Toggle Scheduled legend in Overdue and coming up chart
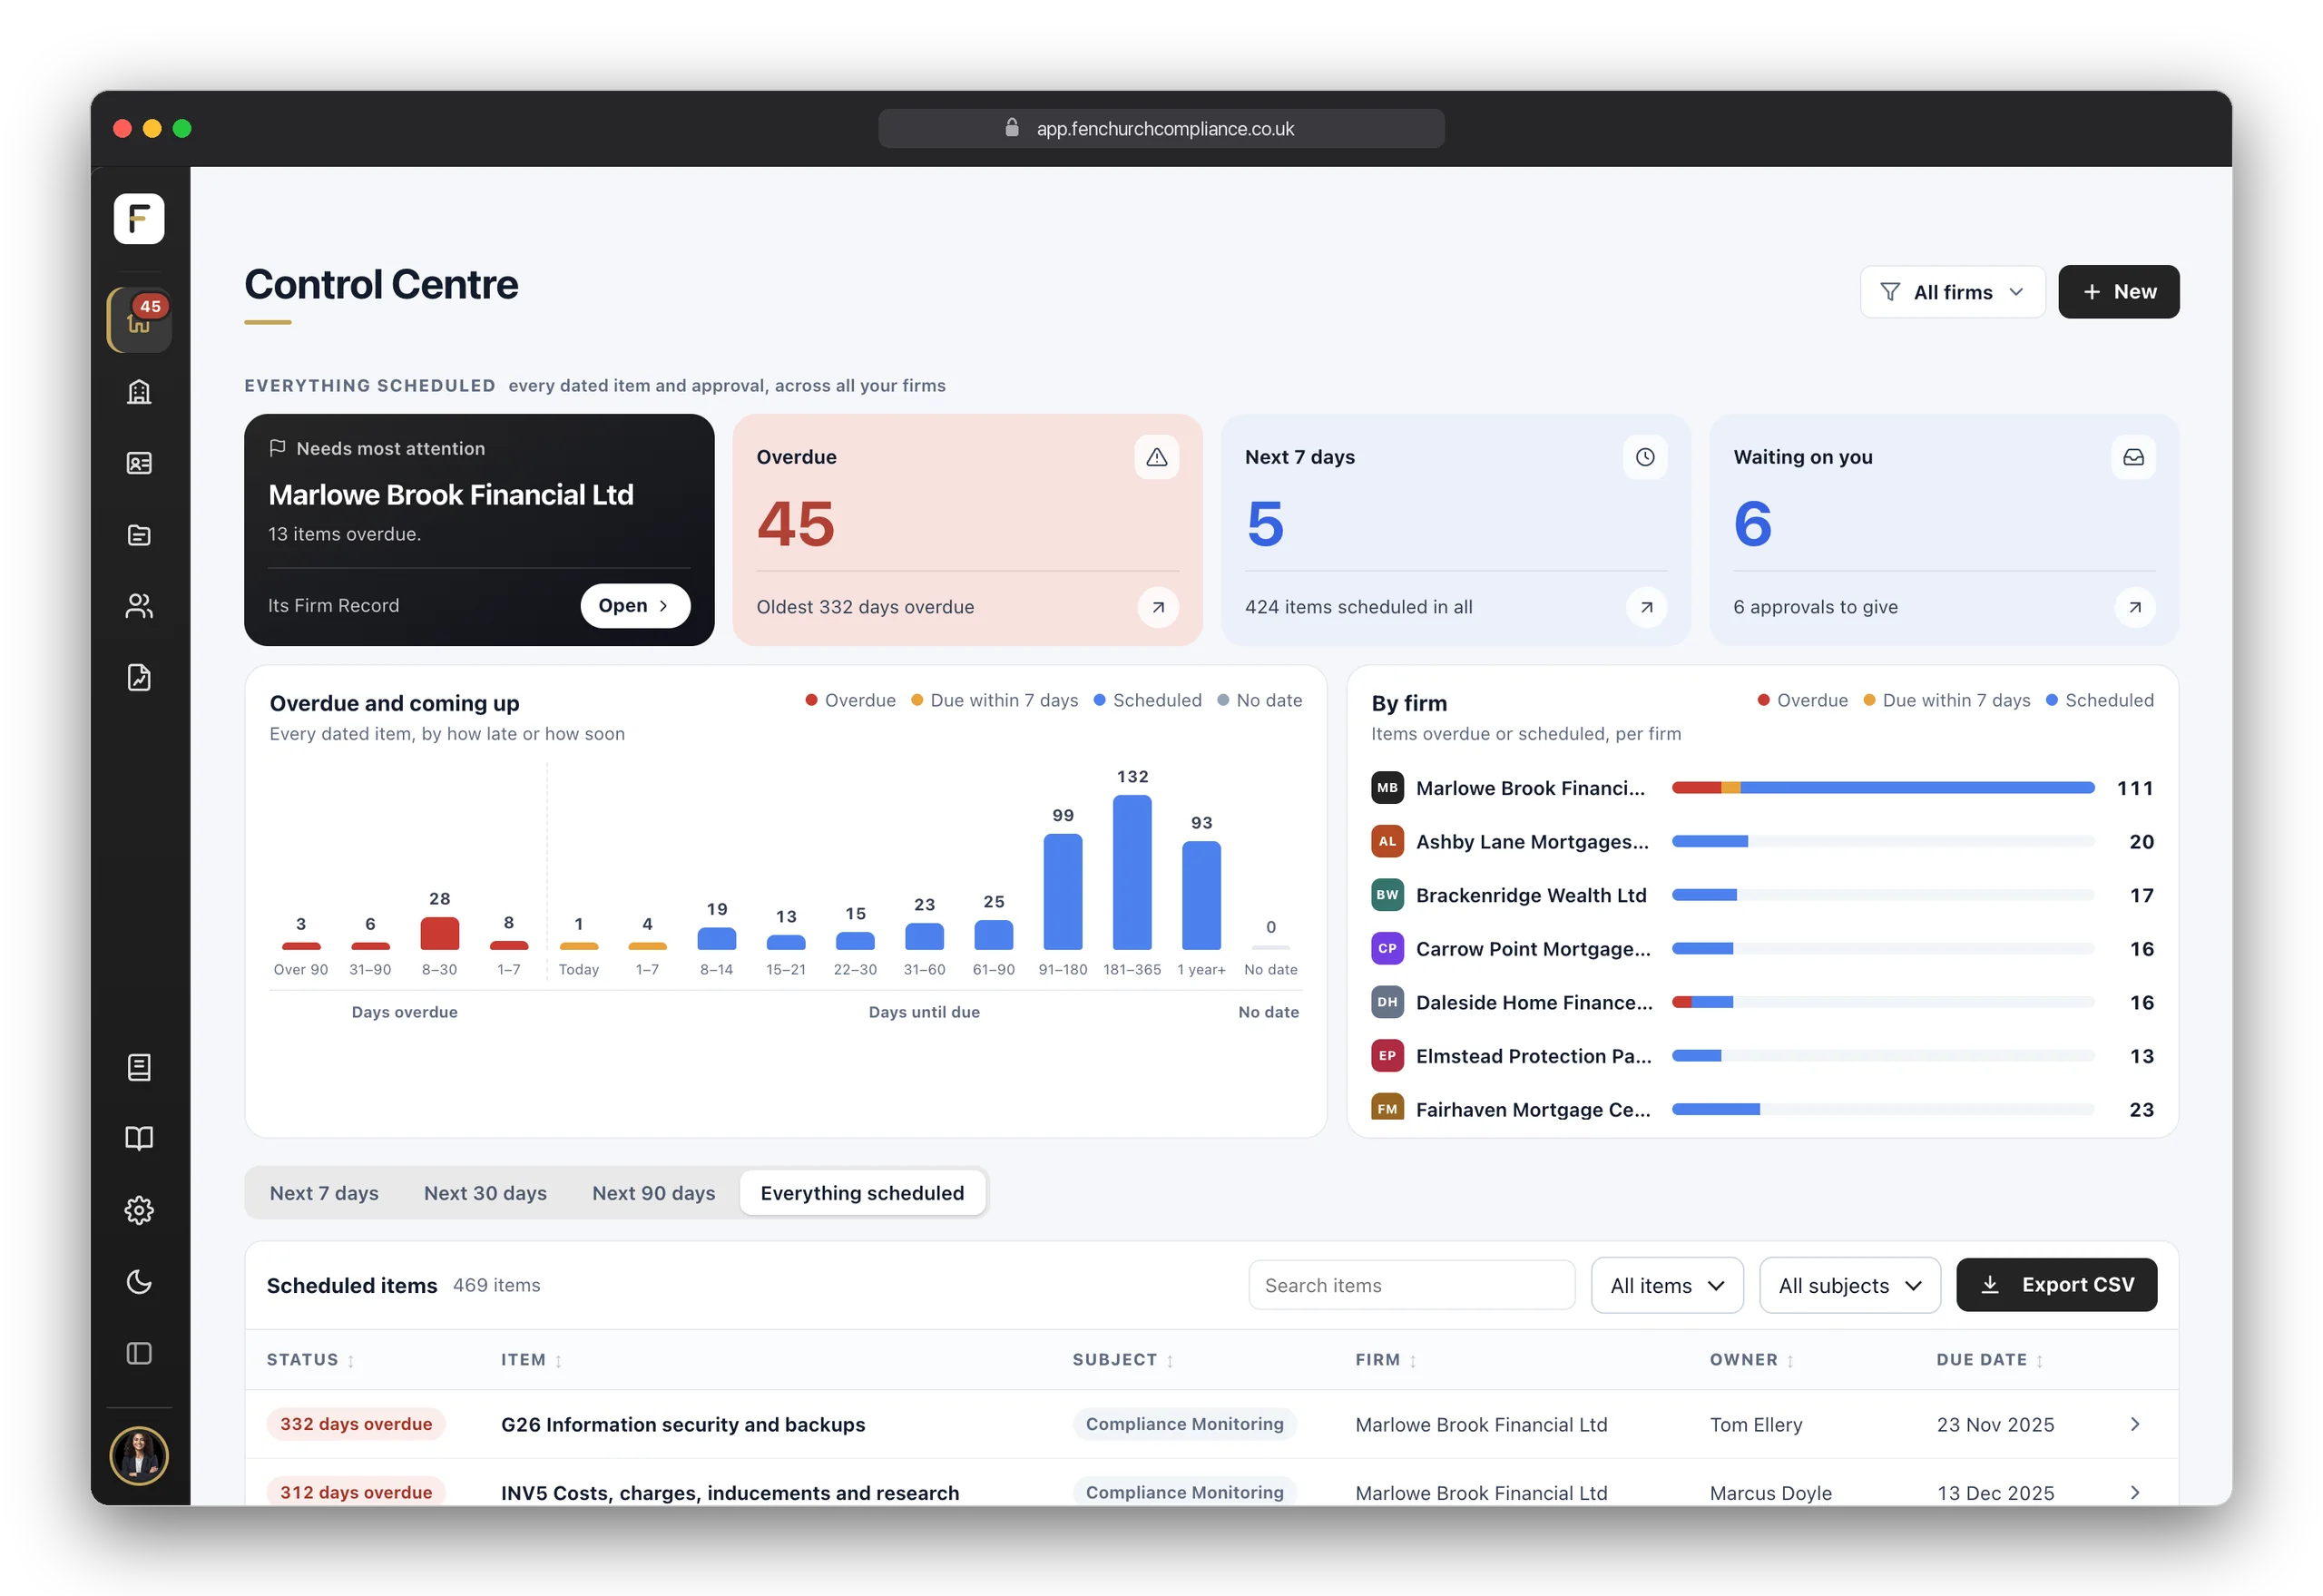Image resolution: width=2323 pixels, height=1596 pixels. pyautogui.click(x=1148, y=700)
